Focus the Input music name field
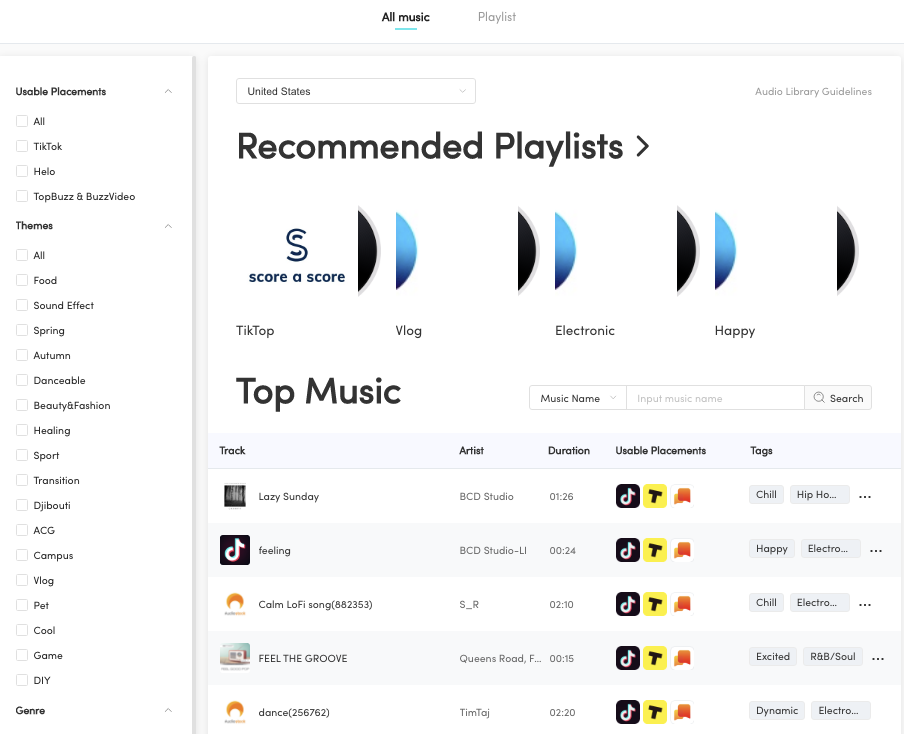Viewport: 904px width, 734px height. pyautogui.click(x=715, y=398)
